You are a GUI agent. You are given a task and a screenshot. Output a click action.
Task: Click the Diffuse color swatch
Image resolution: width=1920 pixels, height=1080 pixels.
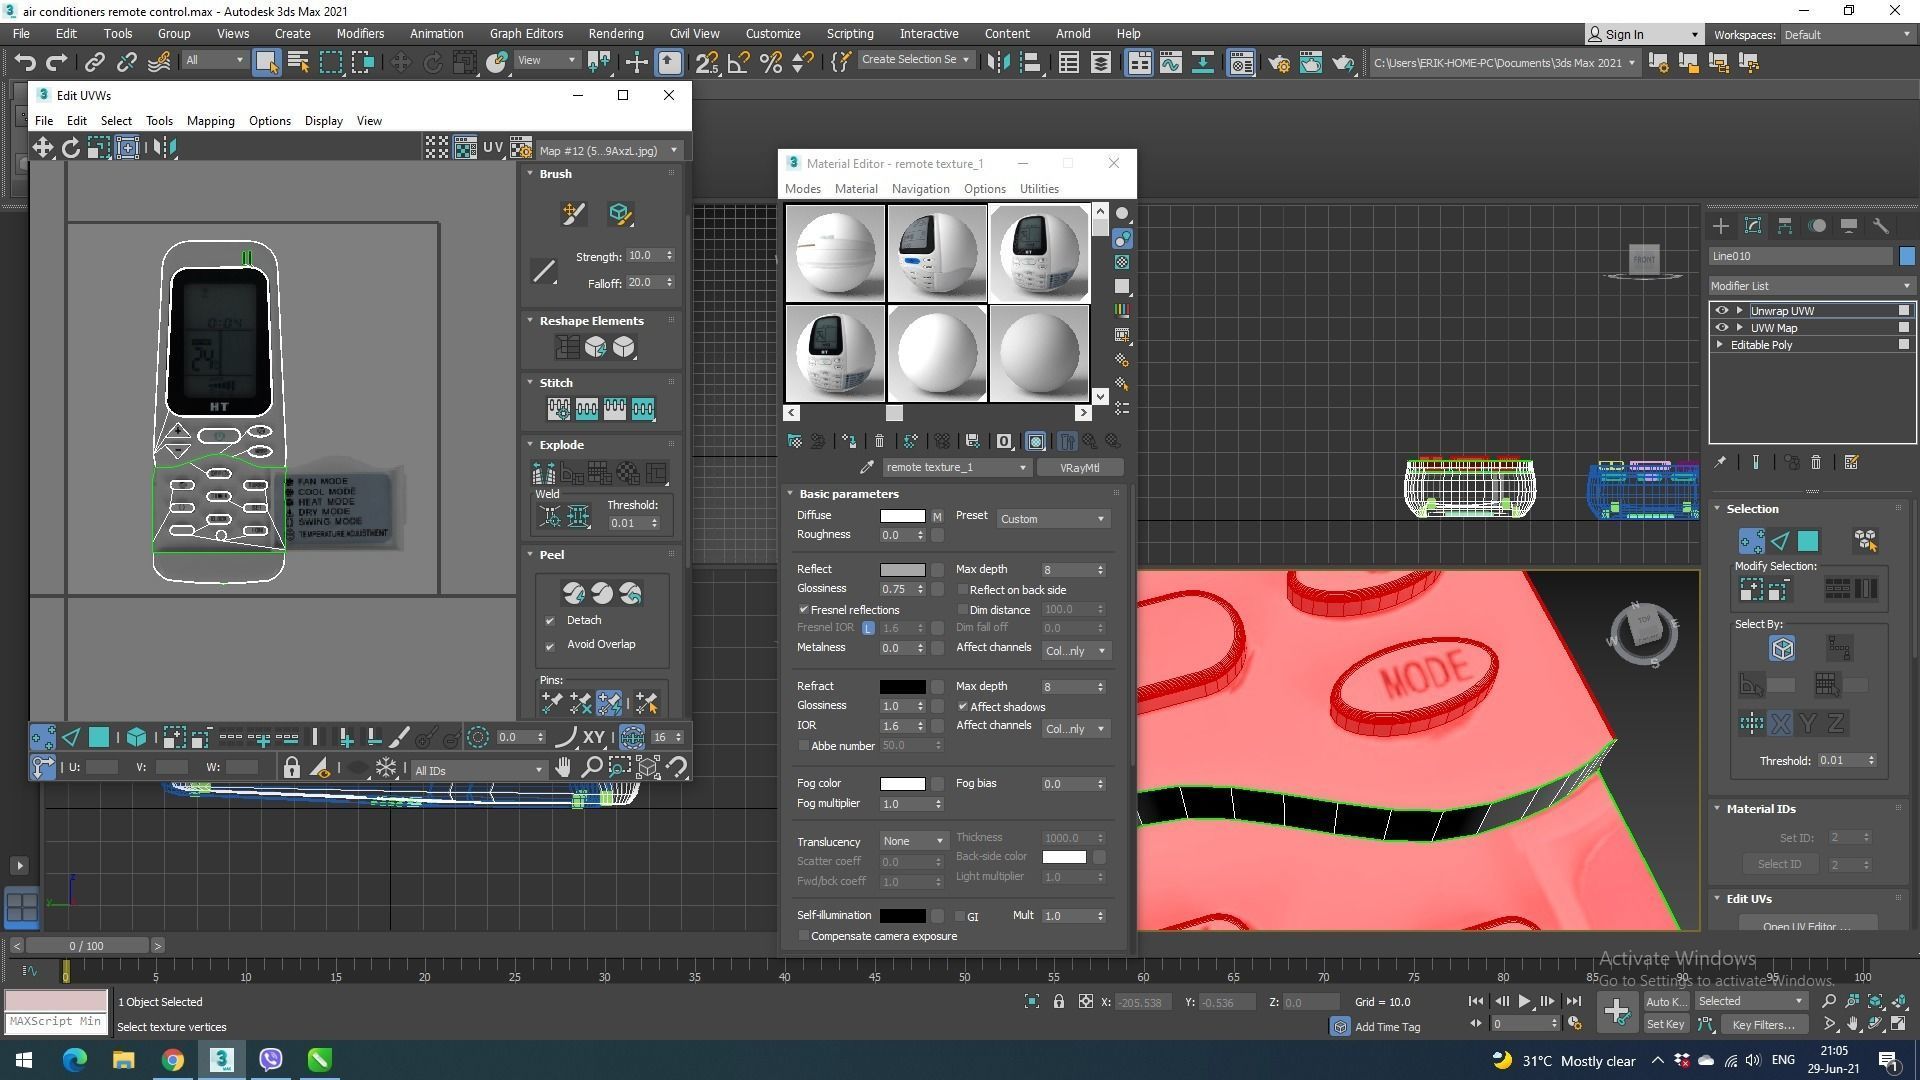click(x=902, y=515)
